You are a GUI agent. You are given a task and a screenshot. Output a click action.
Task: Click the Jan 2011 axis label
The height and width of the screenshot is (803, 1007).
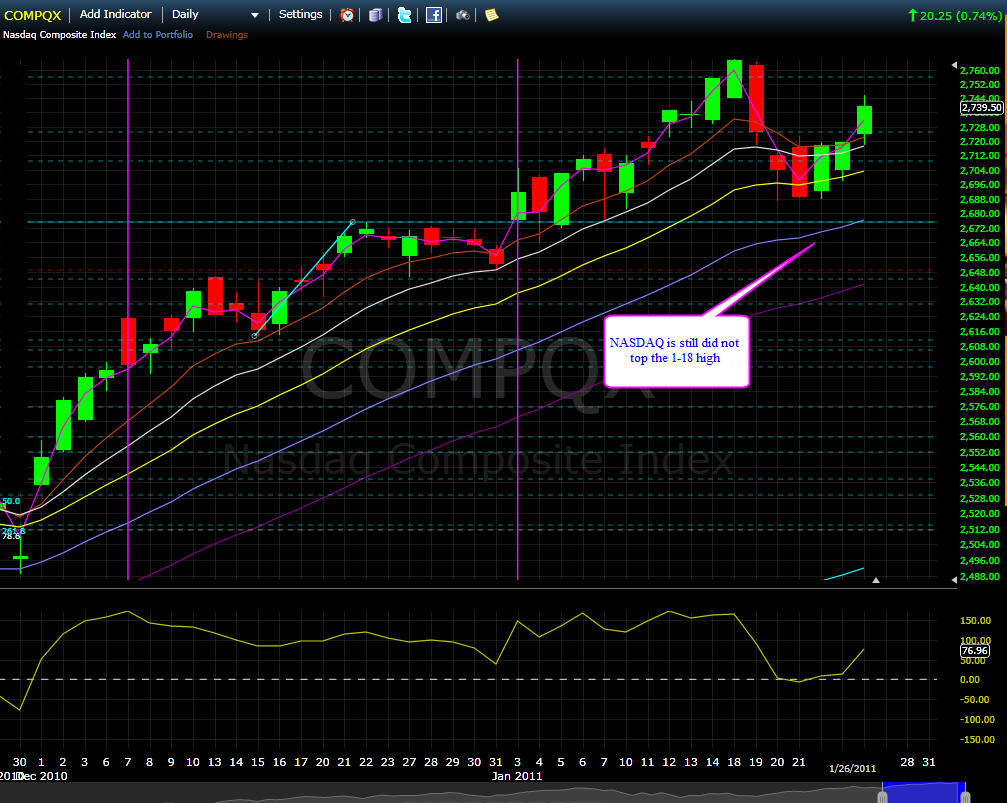pyautogui.click(x=517, y=776)
